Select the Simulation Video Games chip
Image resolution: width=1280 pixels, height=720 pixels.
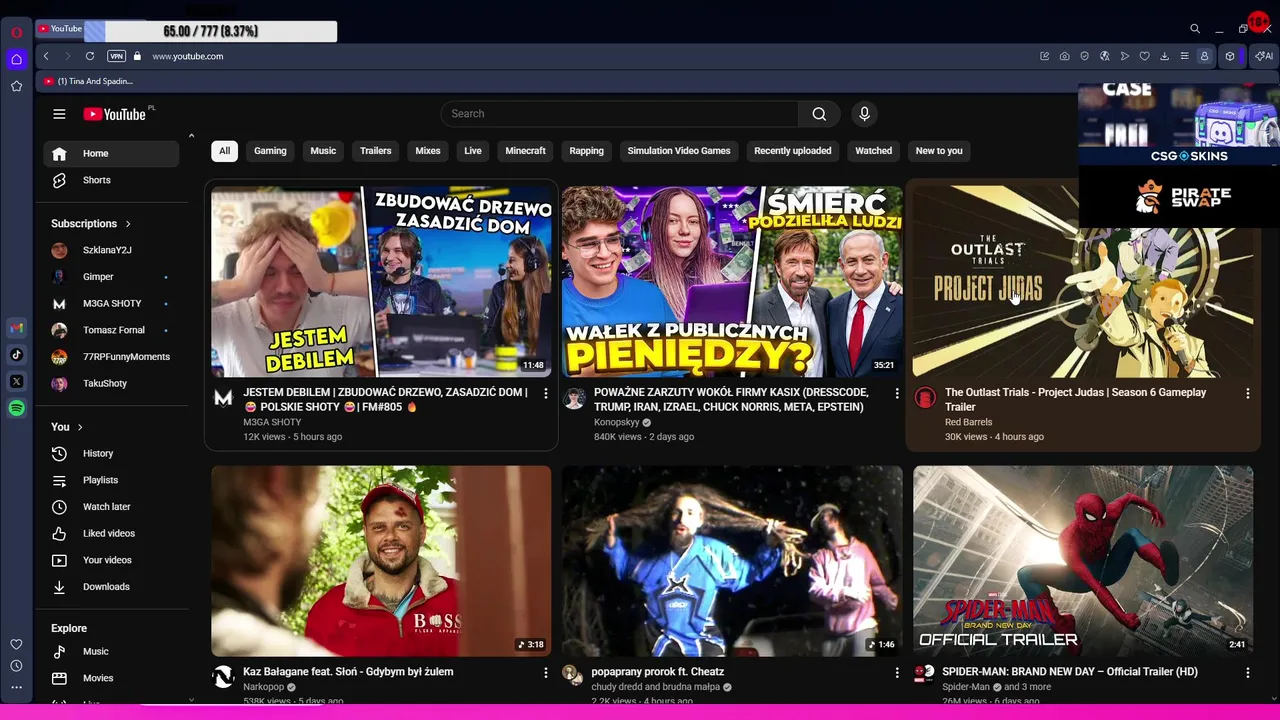[x=679, y=151]
